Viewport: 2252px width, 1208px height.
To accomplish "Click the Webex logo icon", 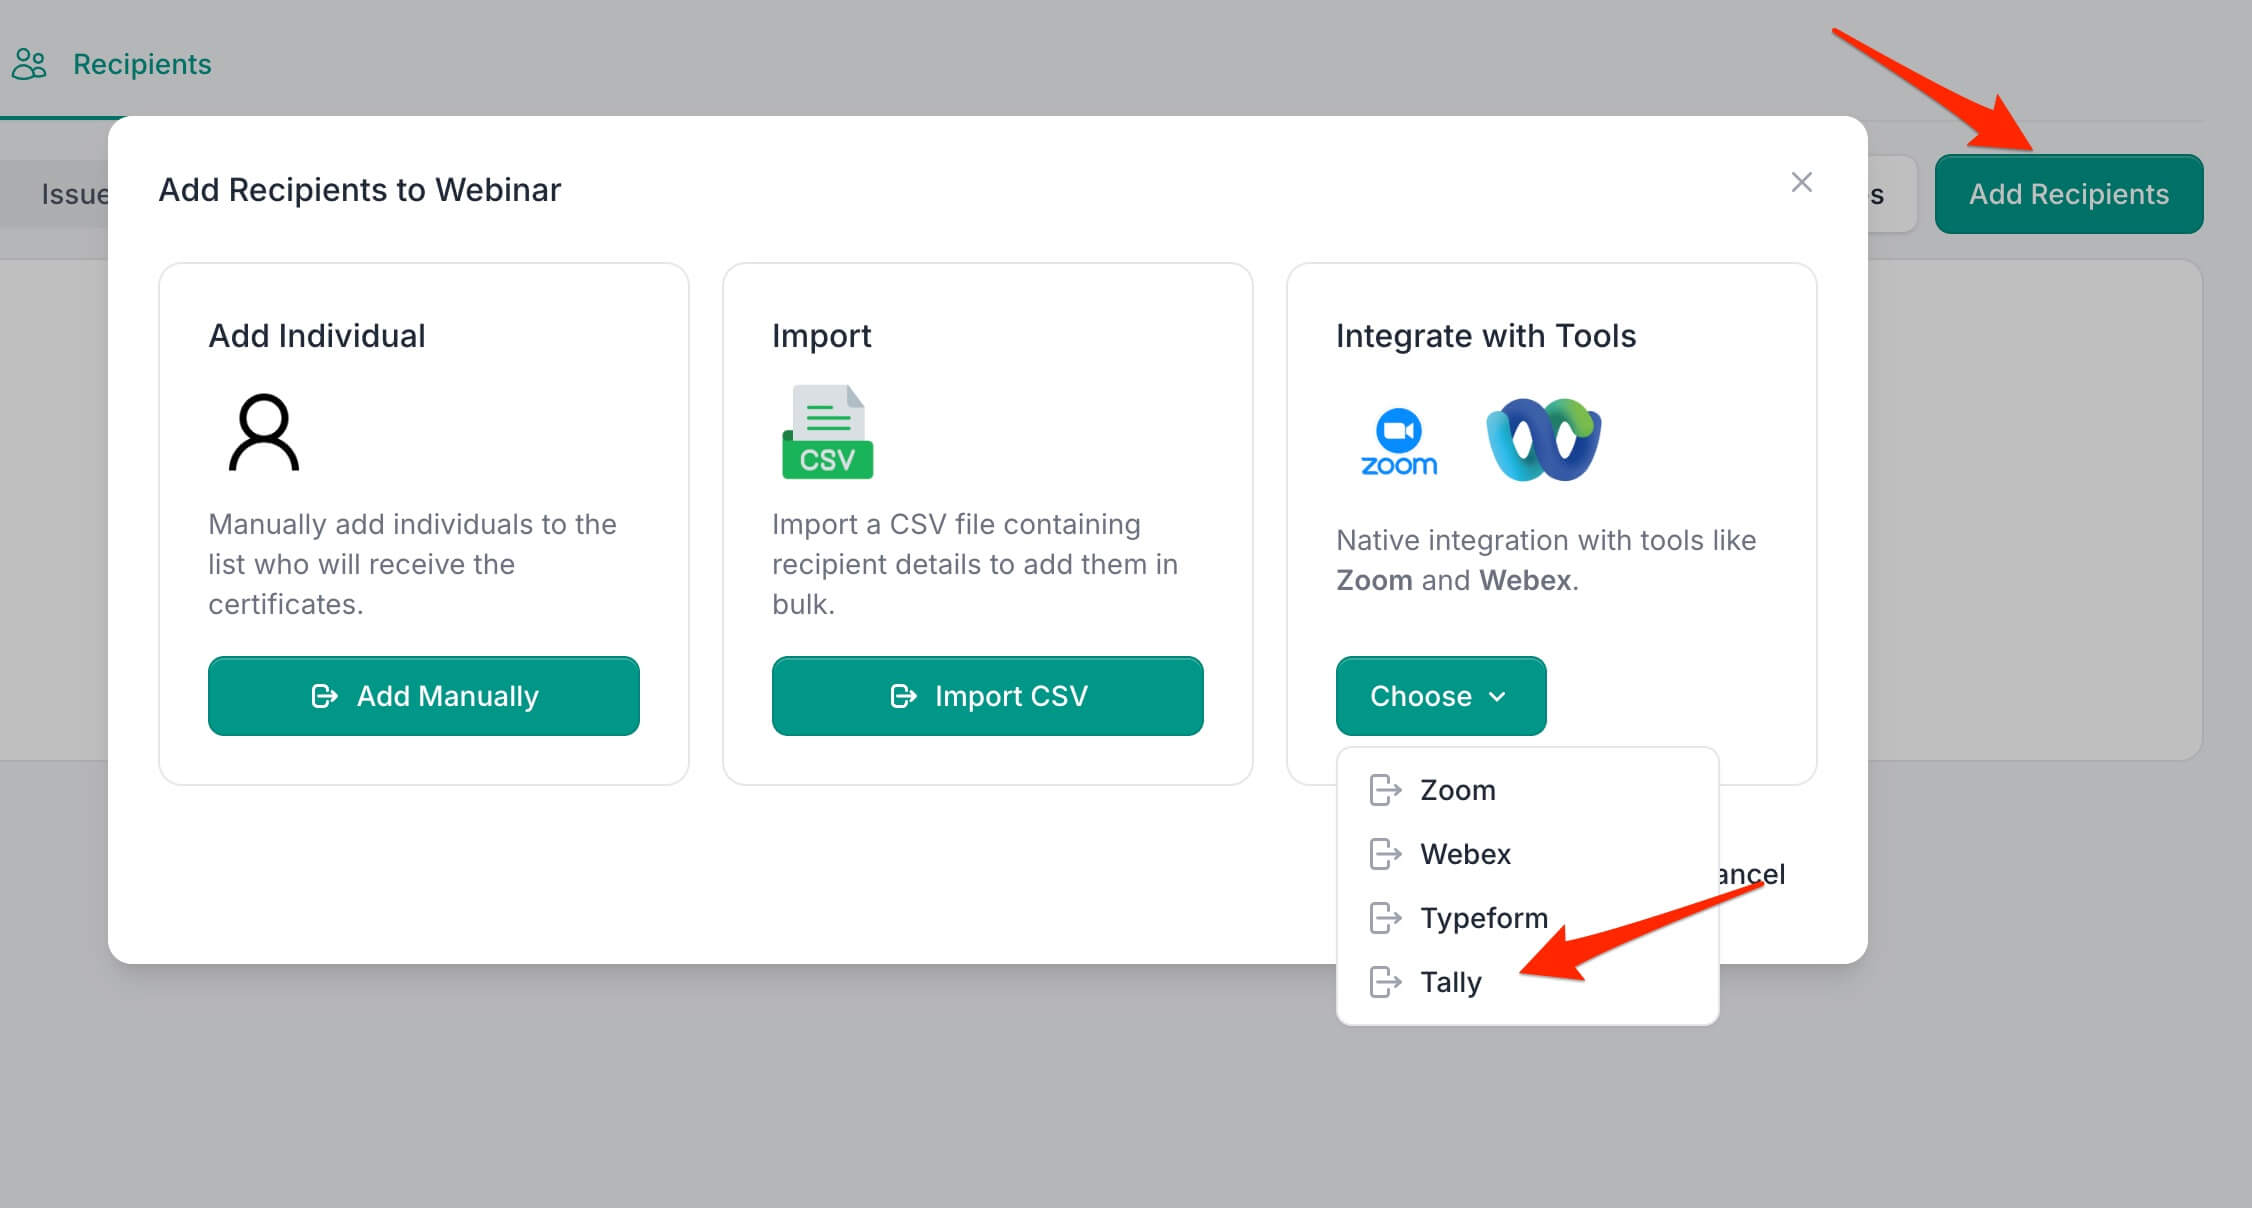I will pos(1543,439).
